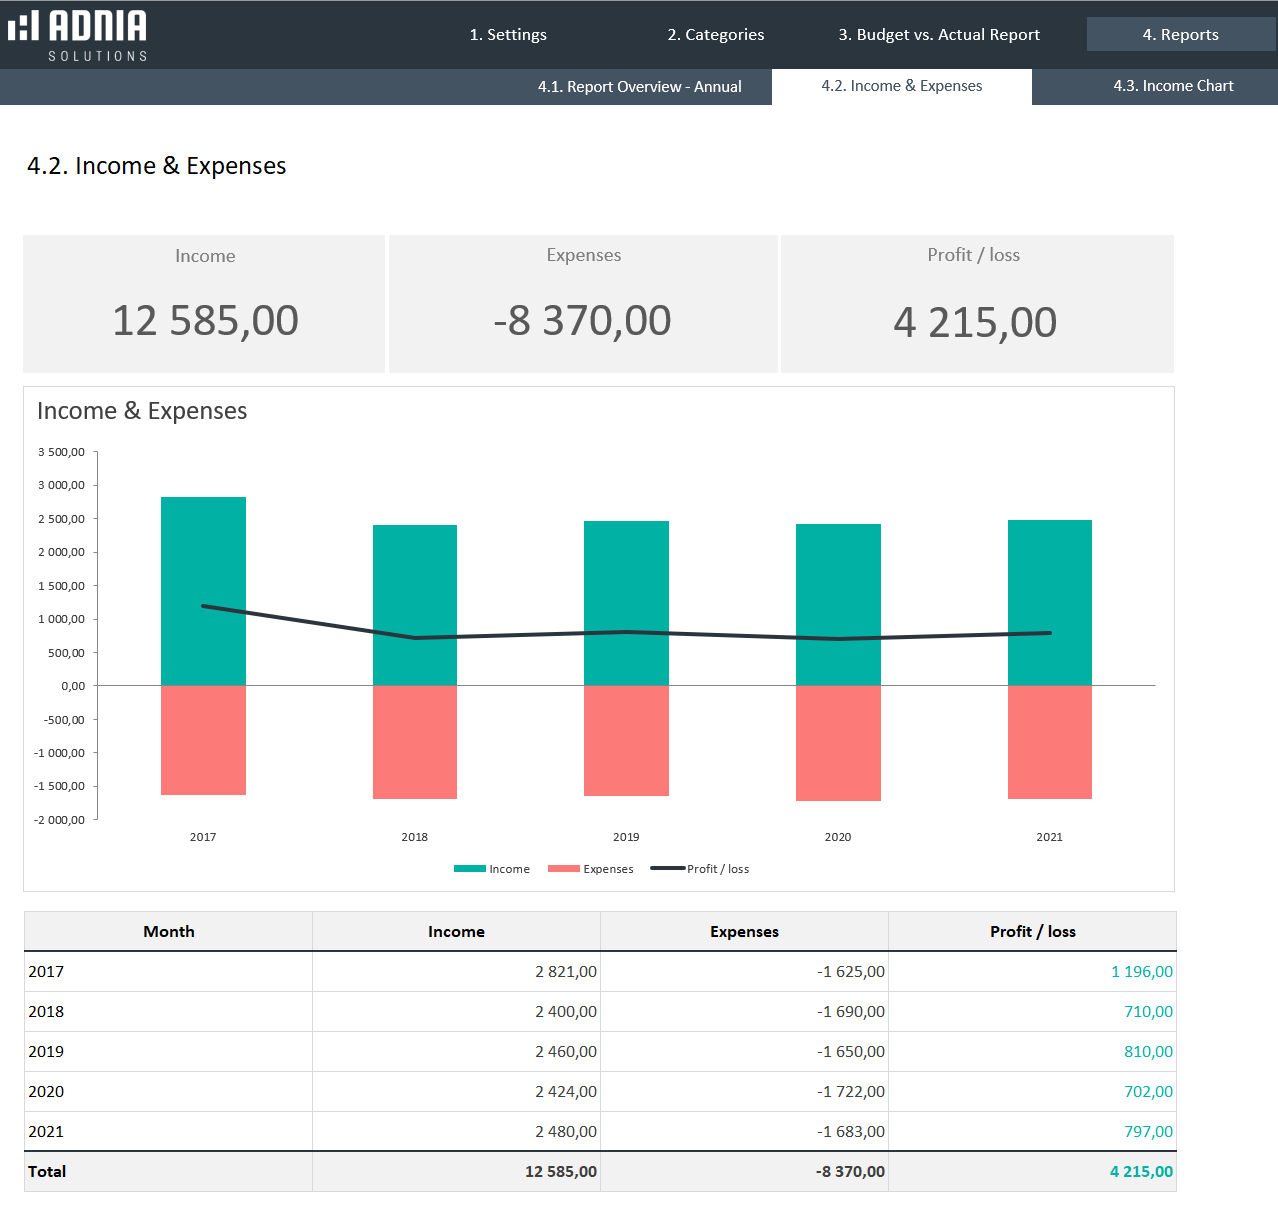Click the teal Income legend swatch
Screen dimensions: 1278x1210
tap(469, 869)
